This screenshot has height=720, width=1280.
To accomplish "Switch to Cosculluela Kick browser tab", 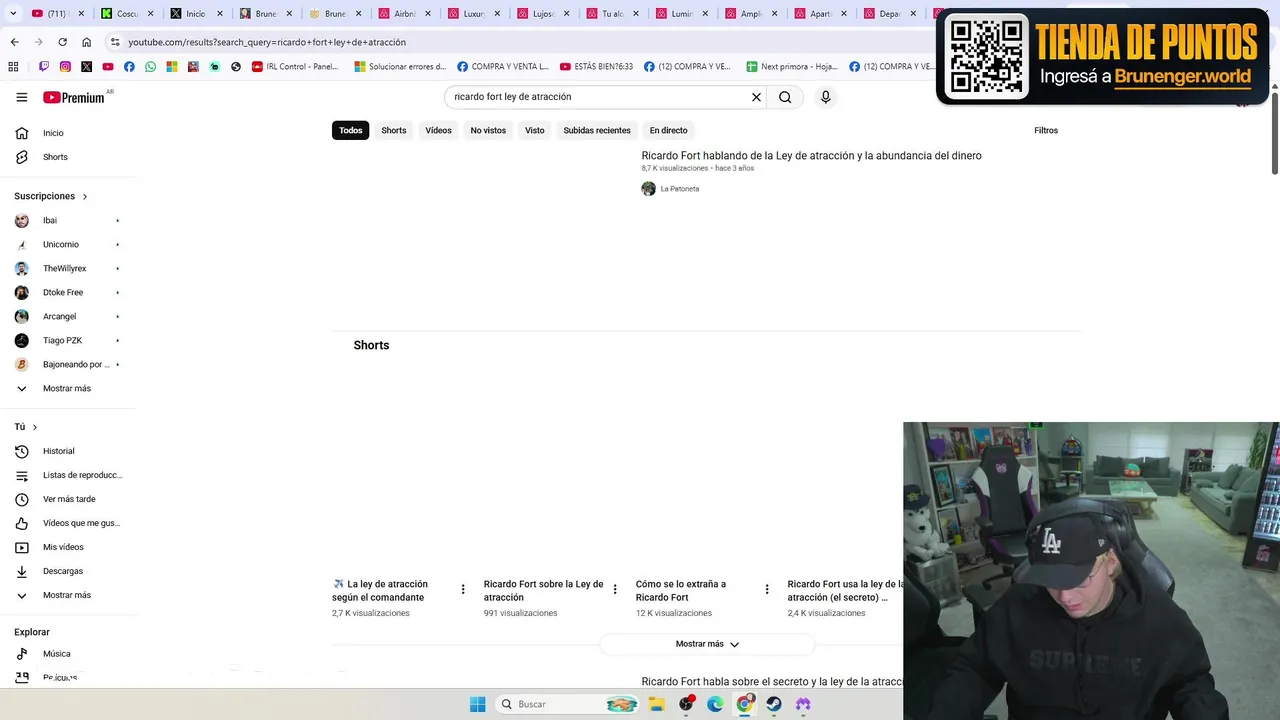I will pos(128,14).
